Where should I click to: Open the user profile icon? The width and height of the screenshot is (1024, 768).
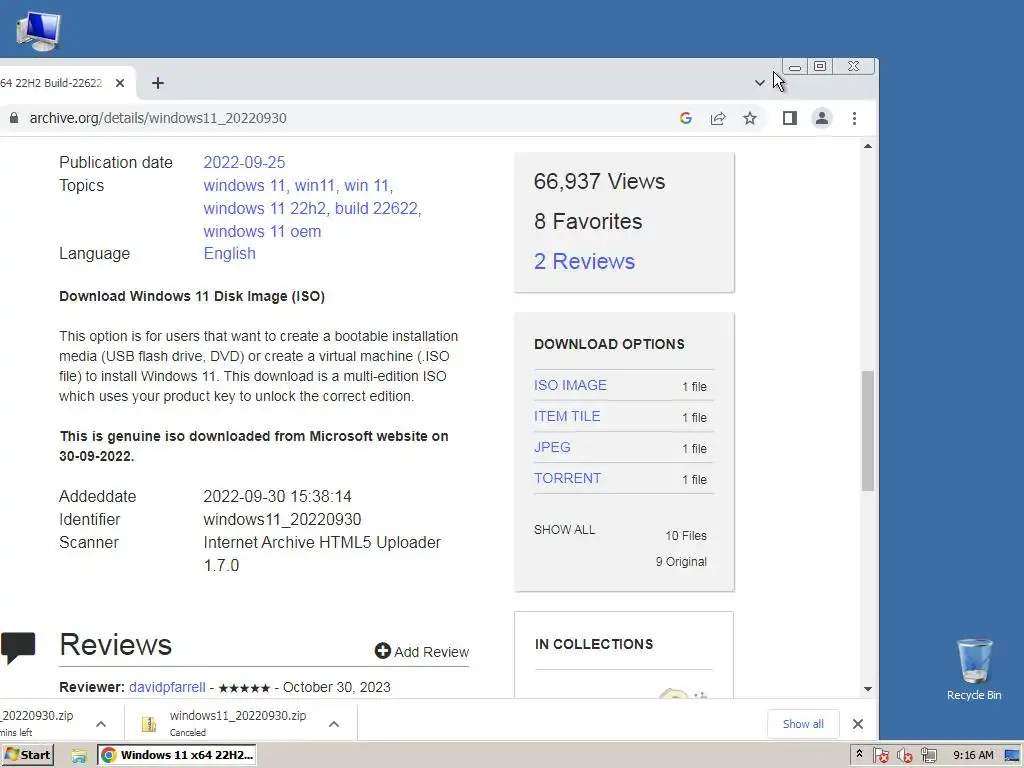(x=822, y=118)
